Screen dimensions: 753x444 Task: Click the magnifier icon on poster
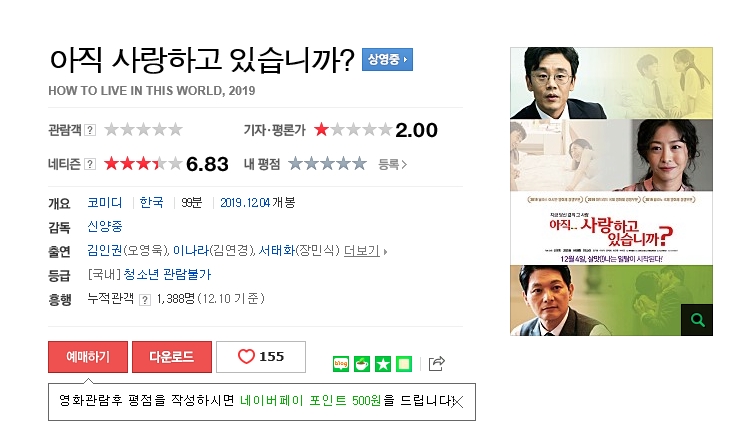pyautogui.click(x=697, y=320)
